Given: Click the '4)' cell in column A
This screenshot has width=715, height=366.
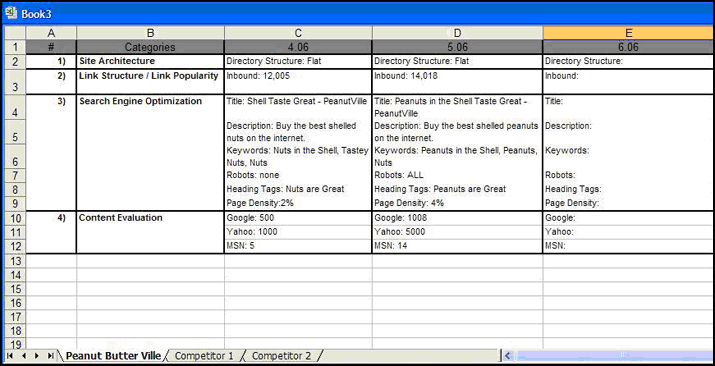Looking at the screenshot, I should 51,218.
